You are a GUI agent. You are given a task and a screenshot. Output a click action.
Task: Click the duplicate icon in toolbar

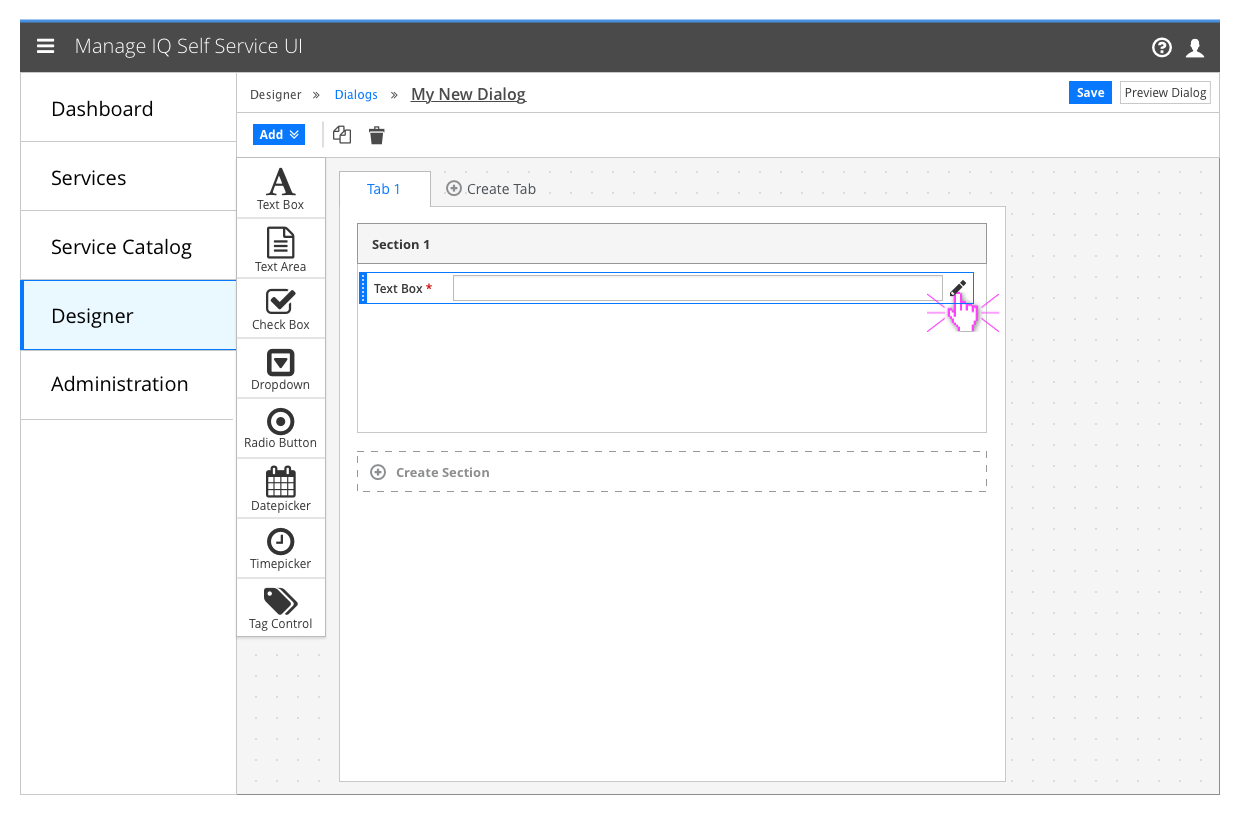coord(341,134)
